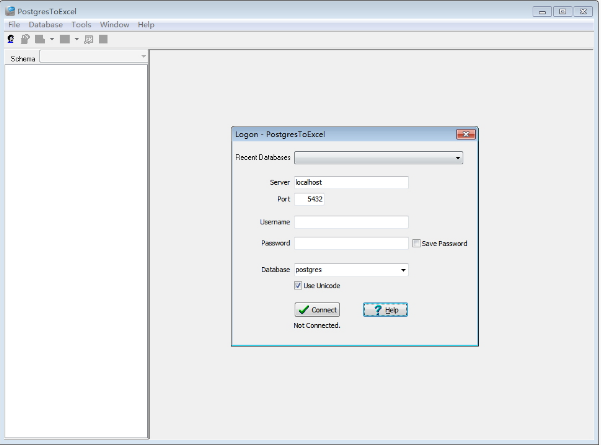Open the Help menu in menu bar
This screenshot has width=601, height=445.
pos(146,25)
